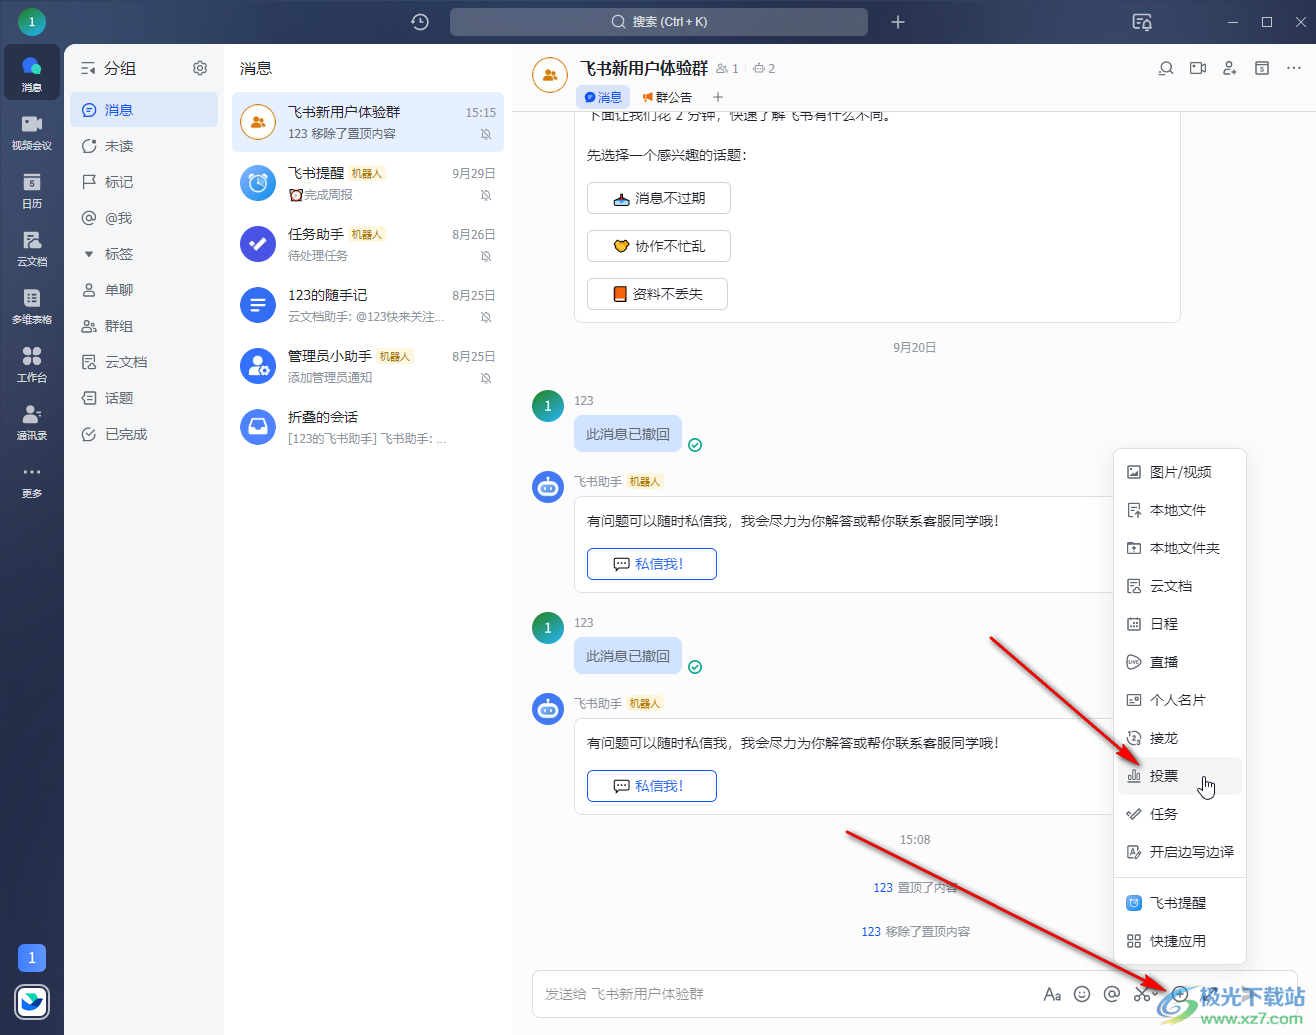The image size is (1316, 1035).
Task: Open 云文档 in the left sidebar
Action: (32, 248)
